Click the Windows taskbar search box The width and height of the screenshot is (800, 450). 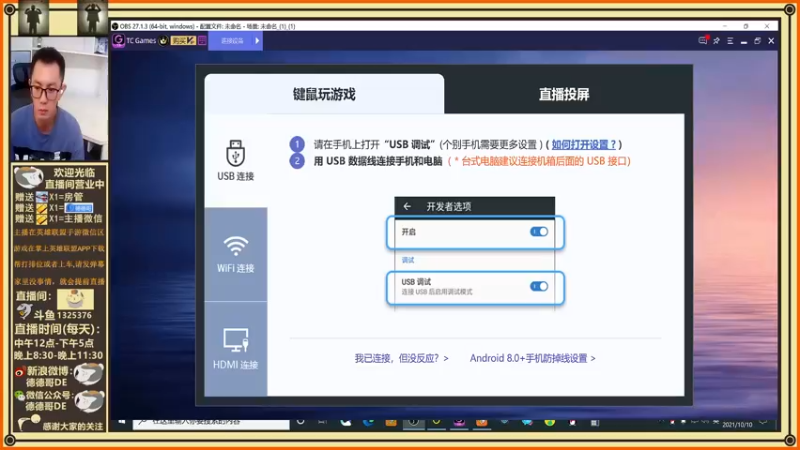211,423
